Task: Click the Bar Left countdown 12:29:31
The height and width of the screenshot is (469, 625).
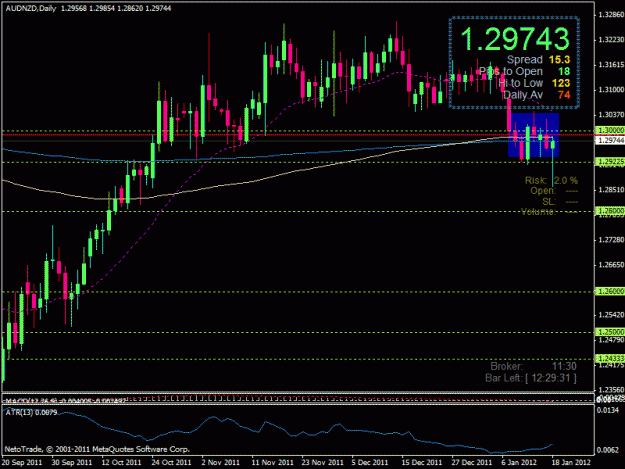Action: (x=531, y=378)
